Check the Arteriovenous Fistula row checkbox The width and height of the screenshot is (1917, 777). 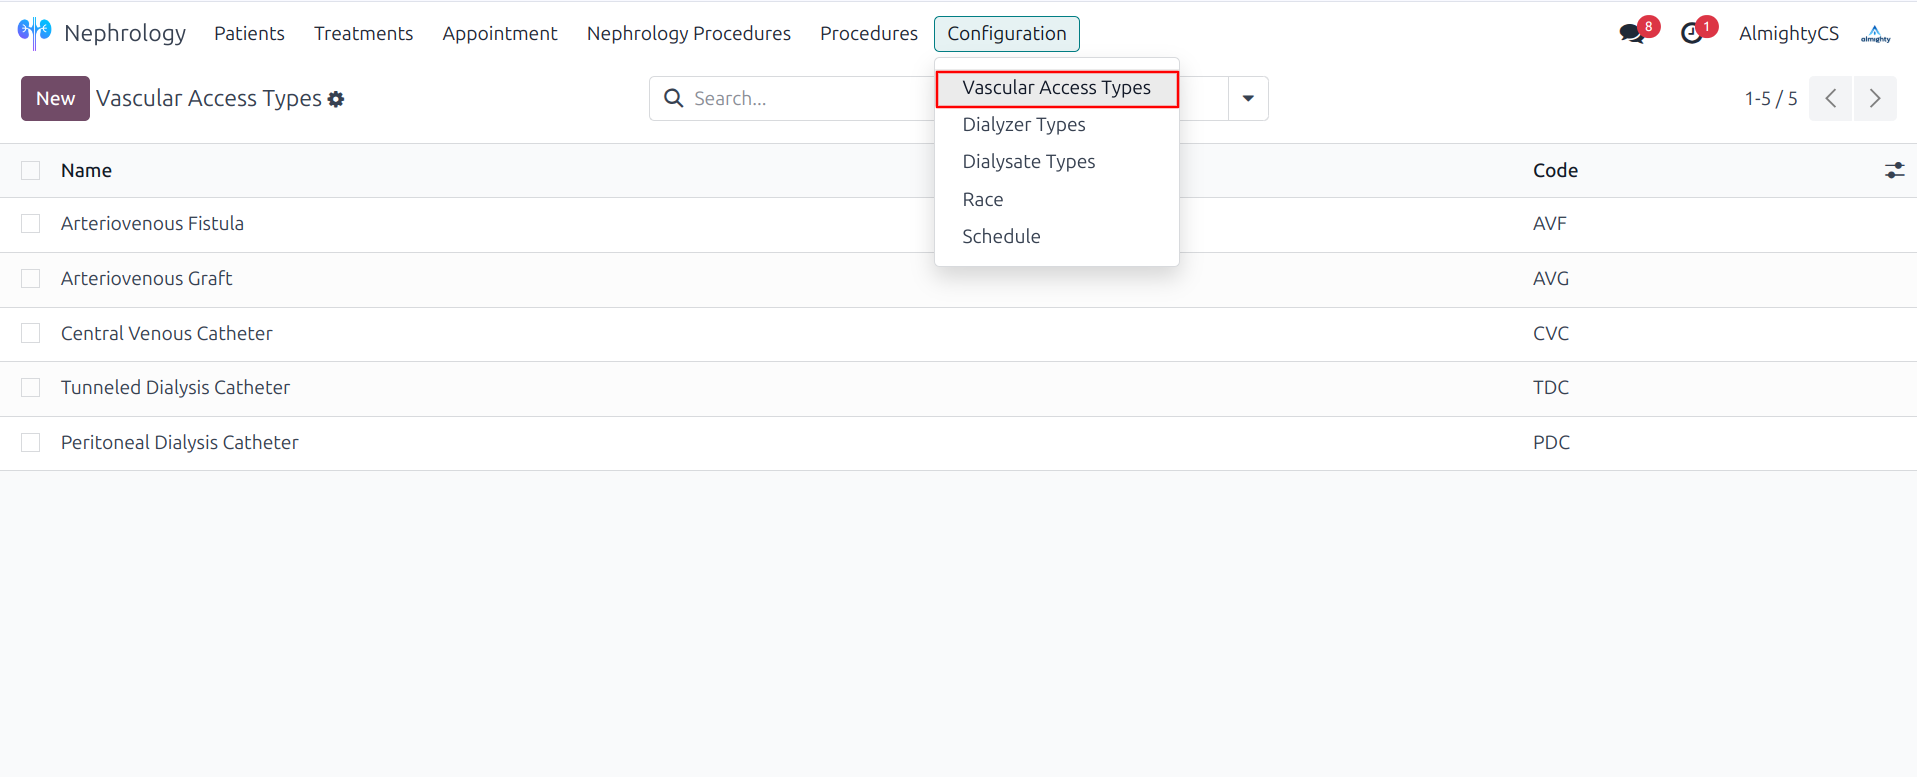31,224
